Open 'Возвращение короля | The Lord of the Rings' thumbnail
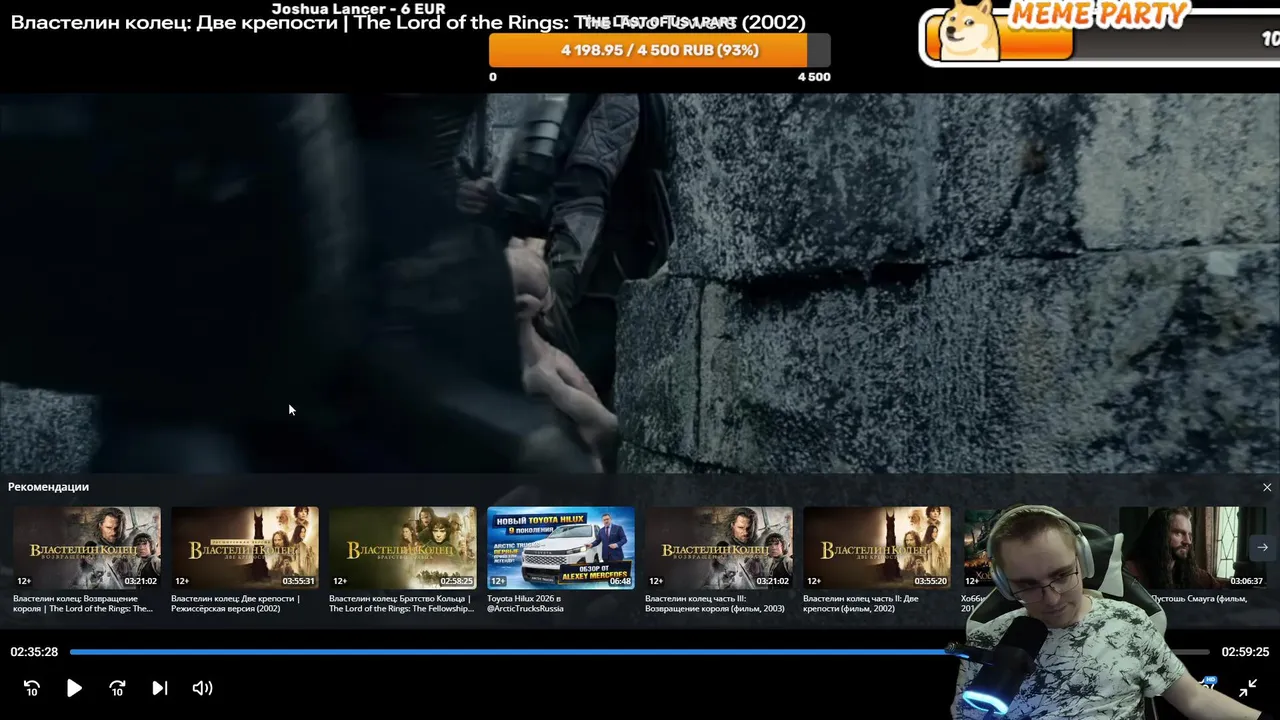1280x720 pixels. pyautogui.click(x=87, y=547)
